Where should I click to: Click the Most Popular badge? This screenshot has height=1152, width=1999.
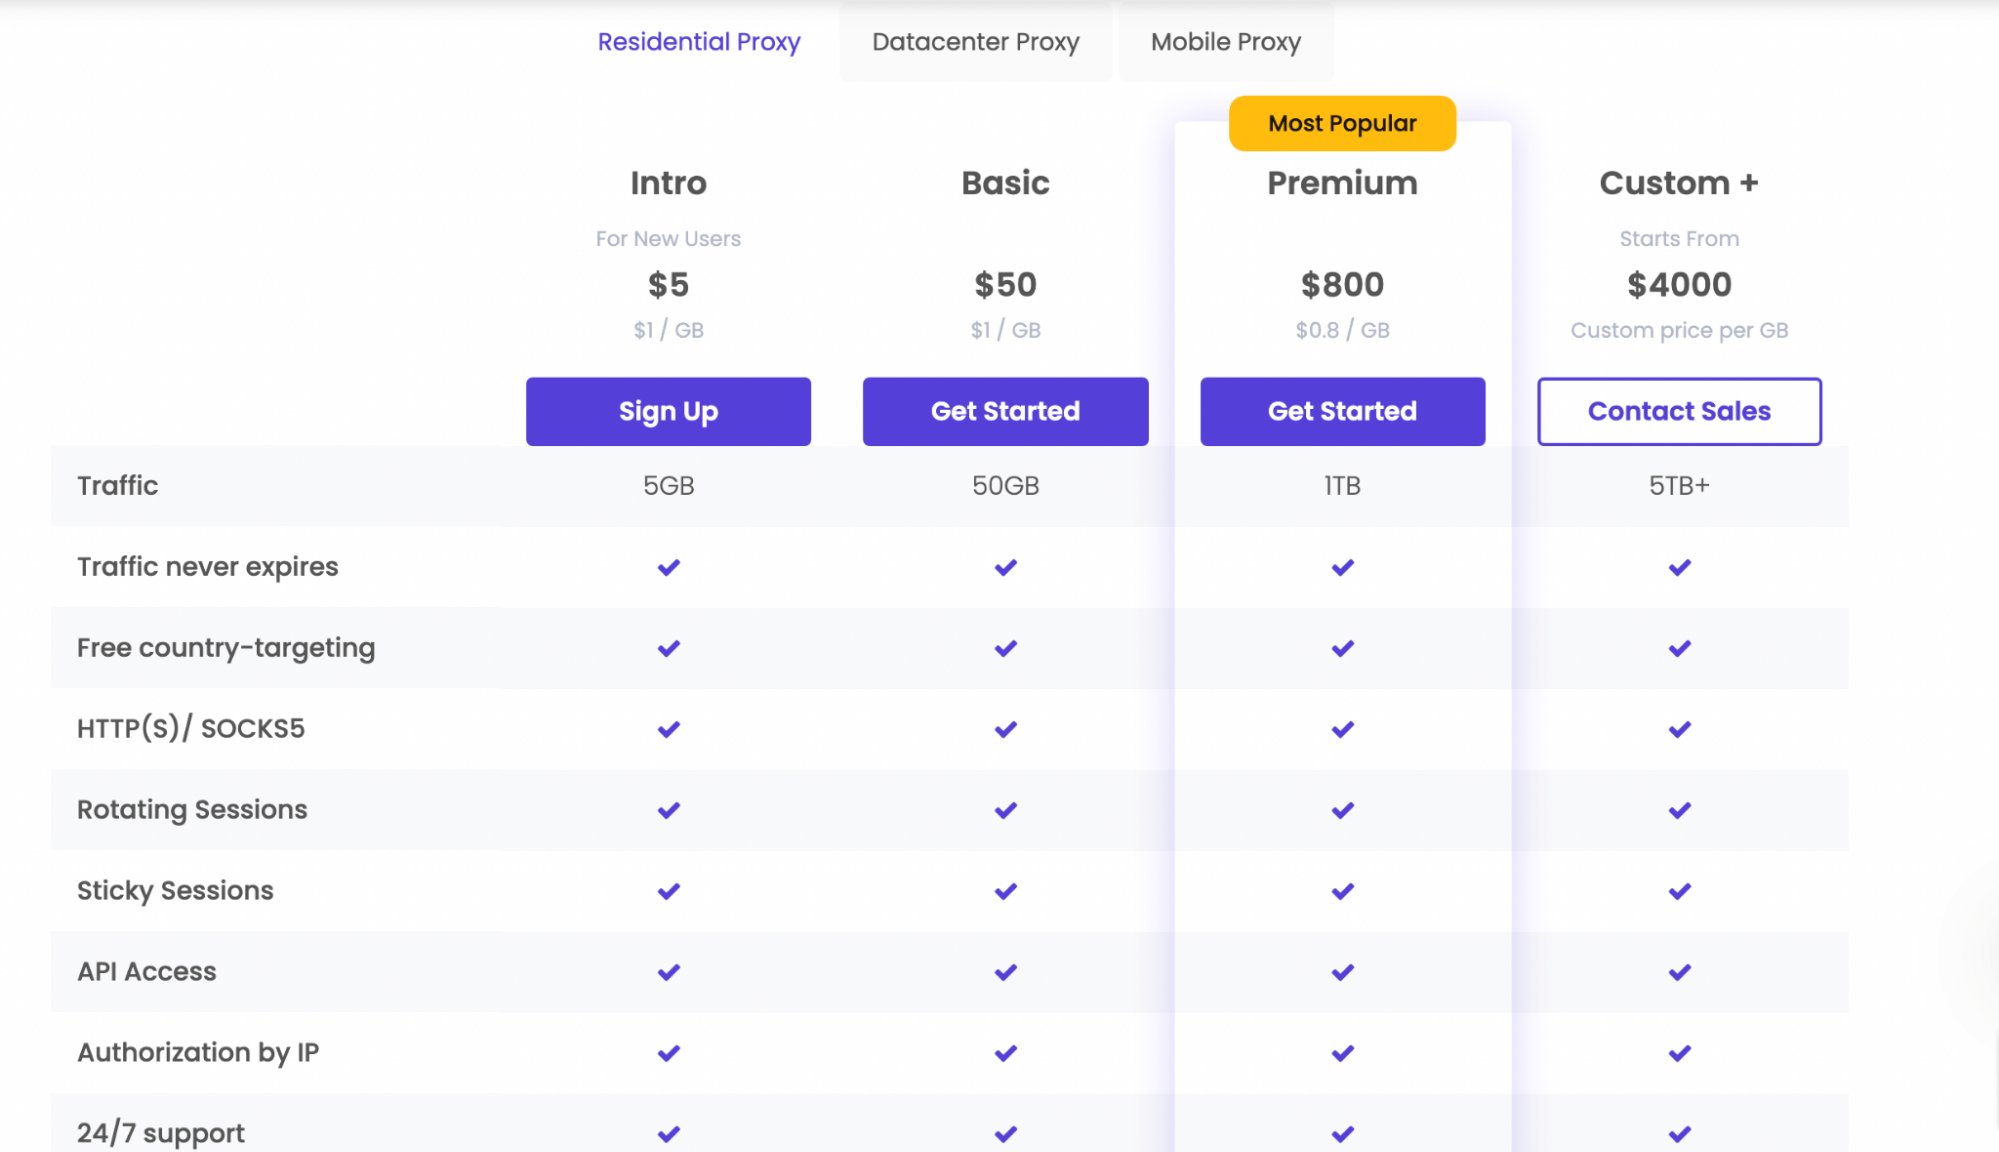pyautogui.click(x=1342, y=124)
